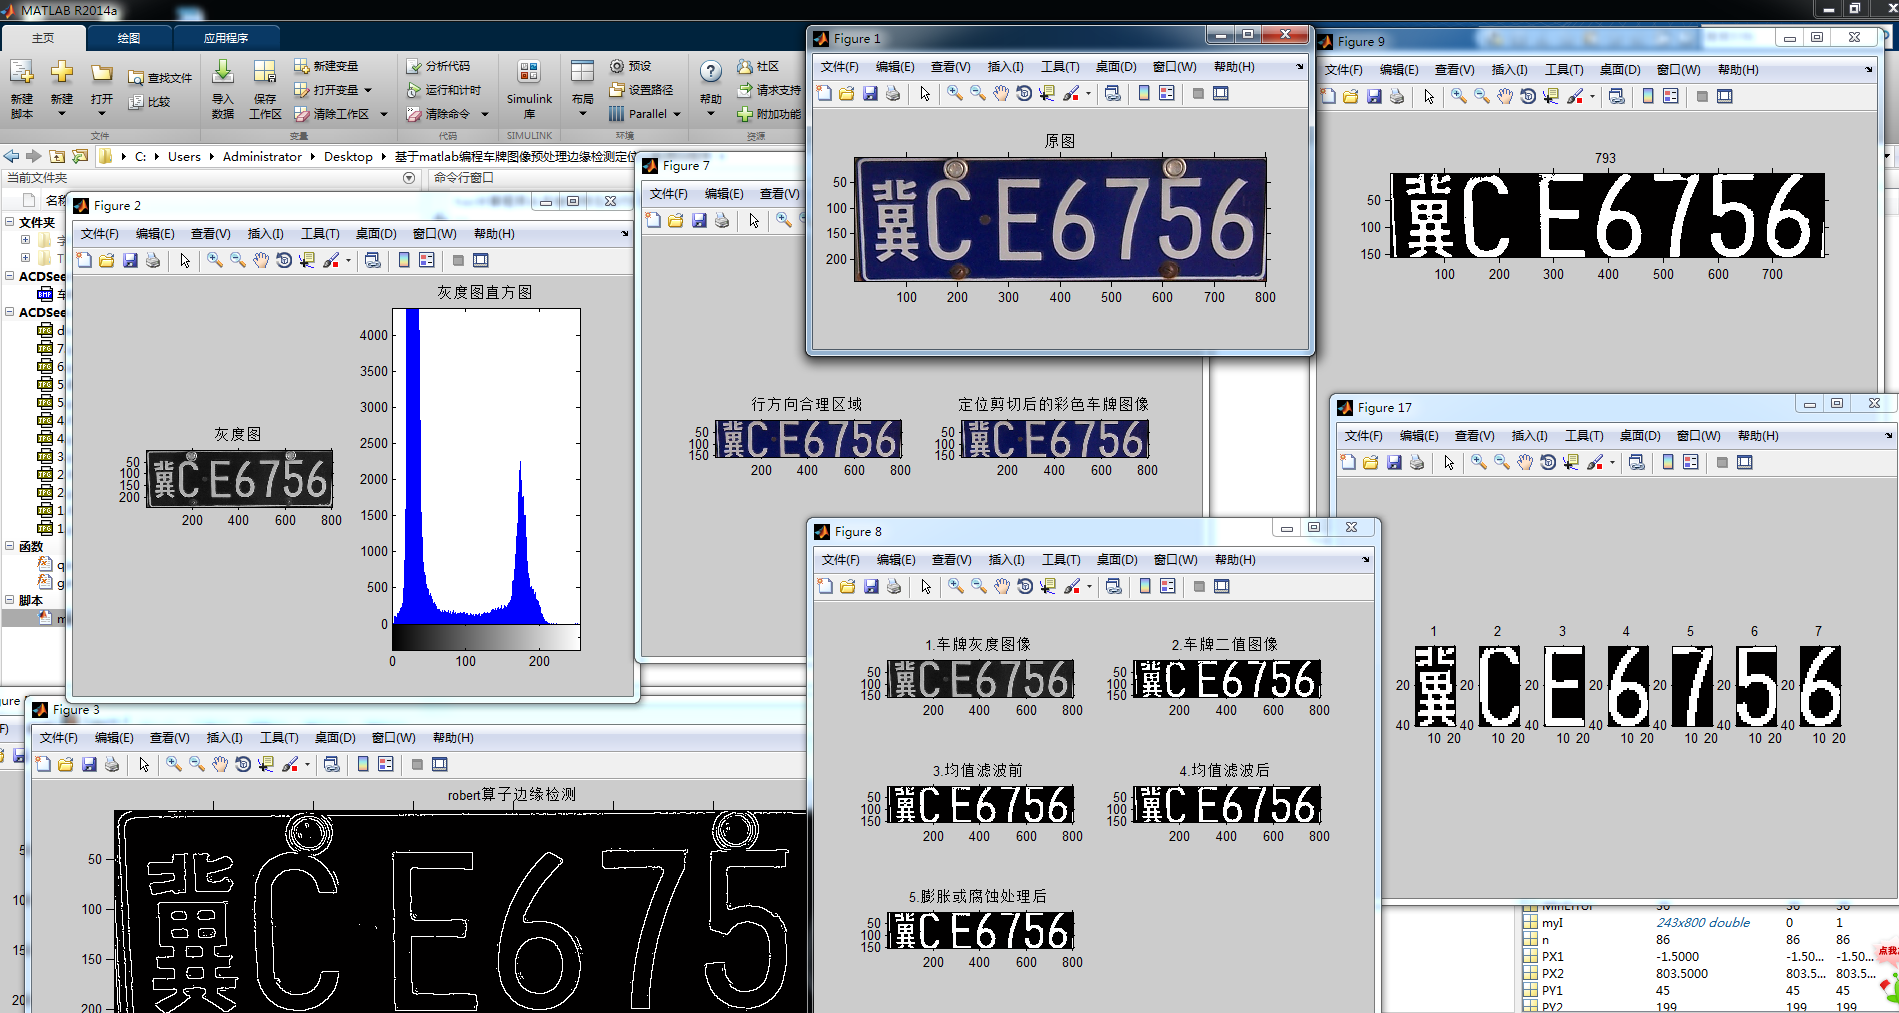Open 插入(I) menu in Figure 17
The image size is (1899, 1013).
pyautogui.click(x=1529, y=436)
